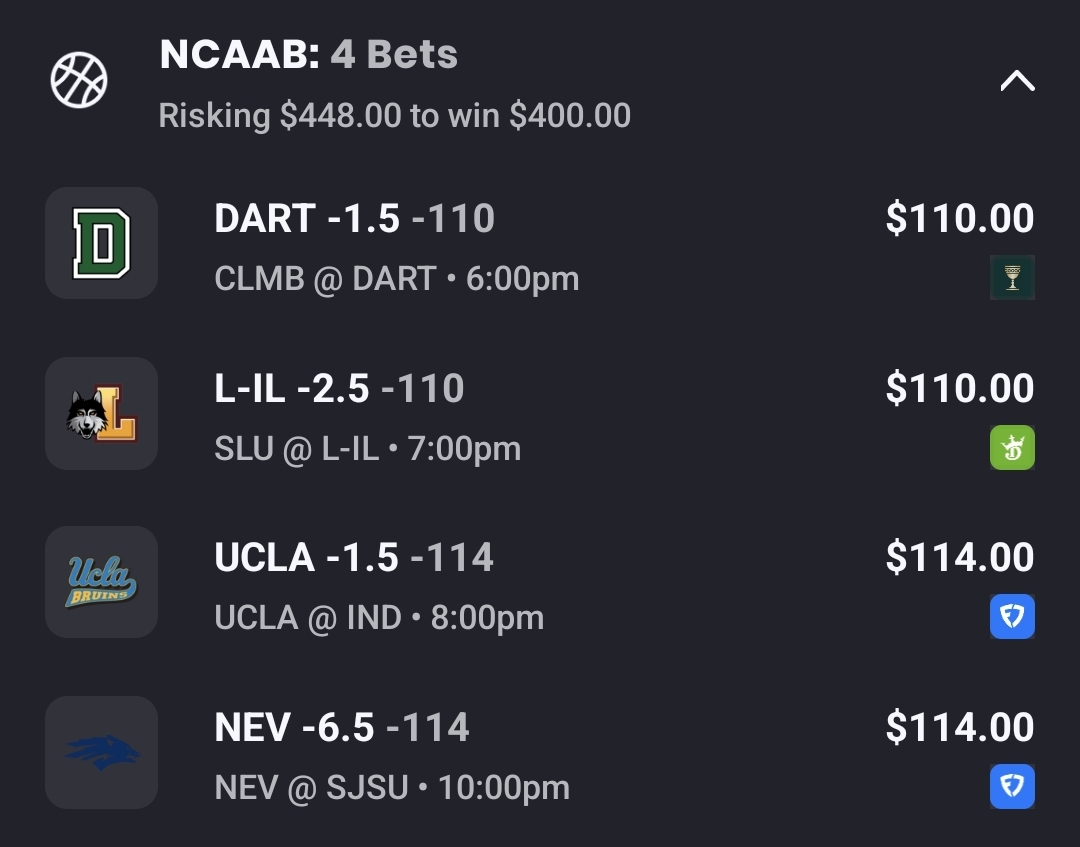
Task: Click the basketball sport icon
Action: [x=79, y=81]
